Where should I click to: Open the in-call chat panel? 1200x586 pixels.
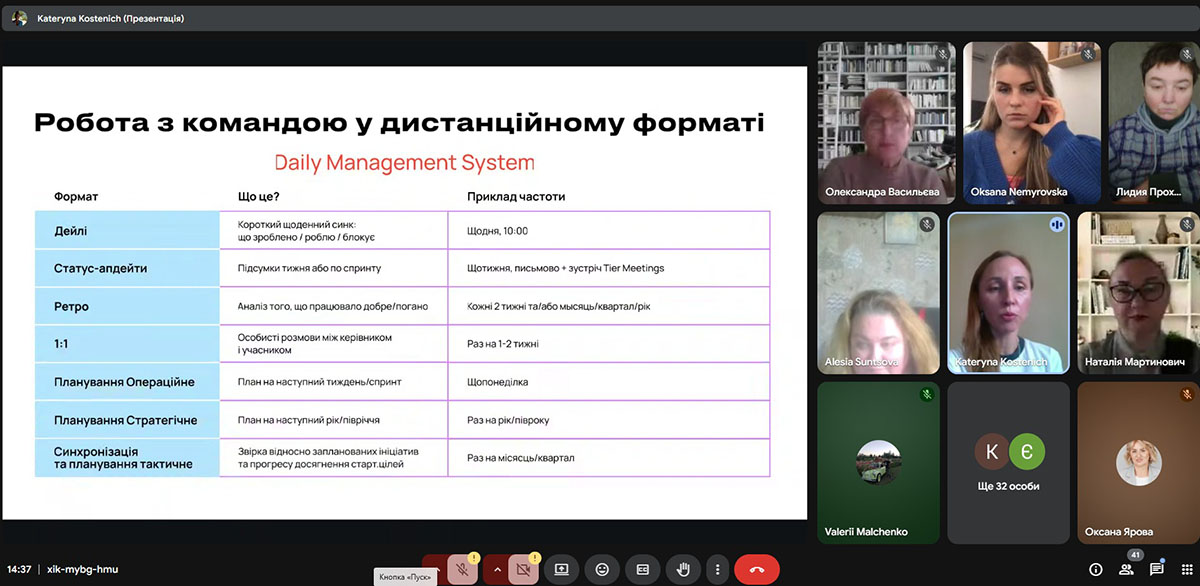coord(1157,569)
